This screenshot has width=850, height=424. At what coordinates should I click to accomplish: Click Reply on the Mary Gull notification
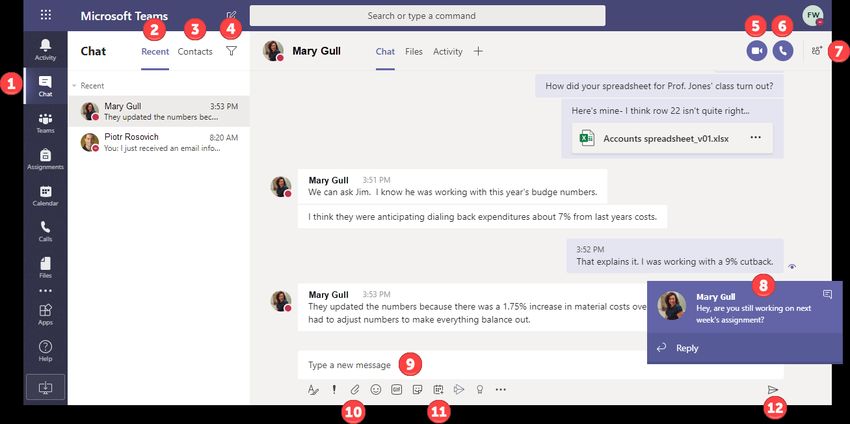(687, 348)
